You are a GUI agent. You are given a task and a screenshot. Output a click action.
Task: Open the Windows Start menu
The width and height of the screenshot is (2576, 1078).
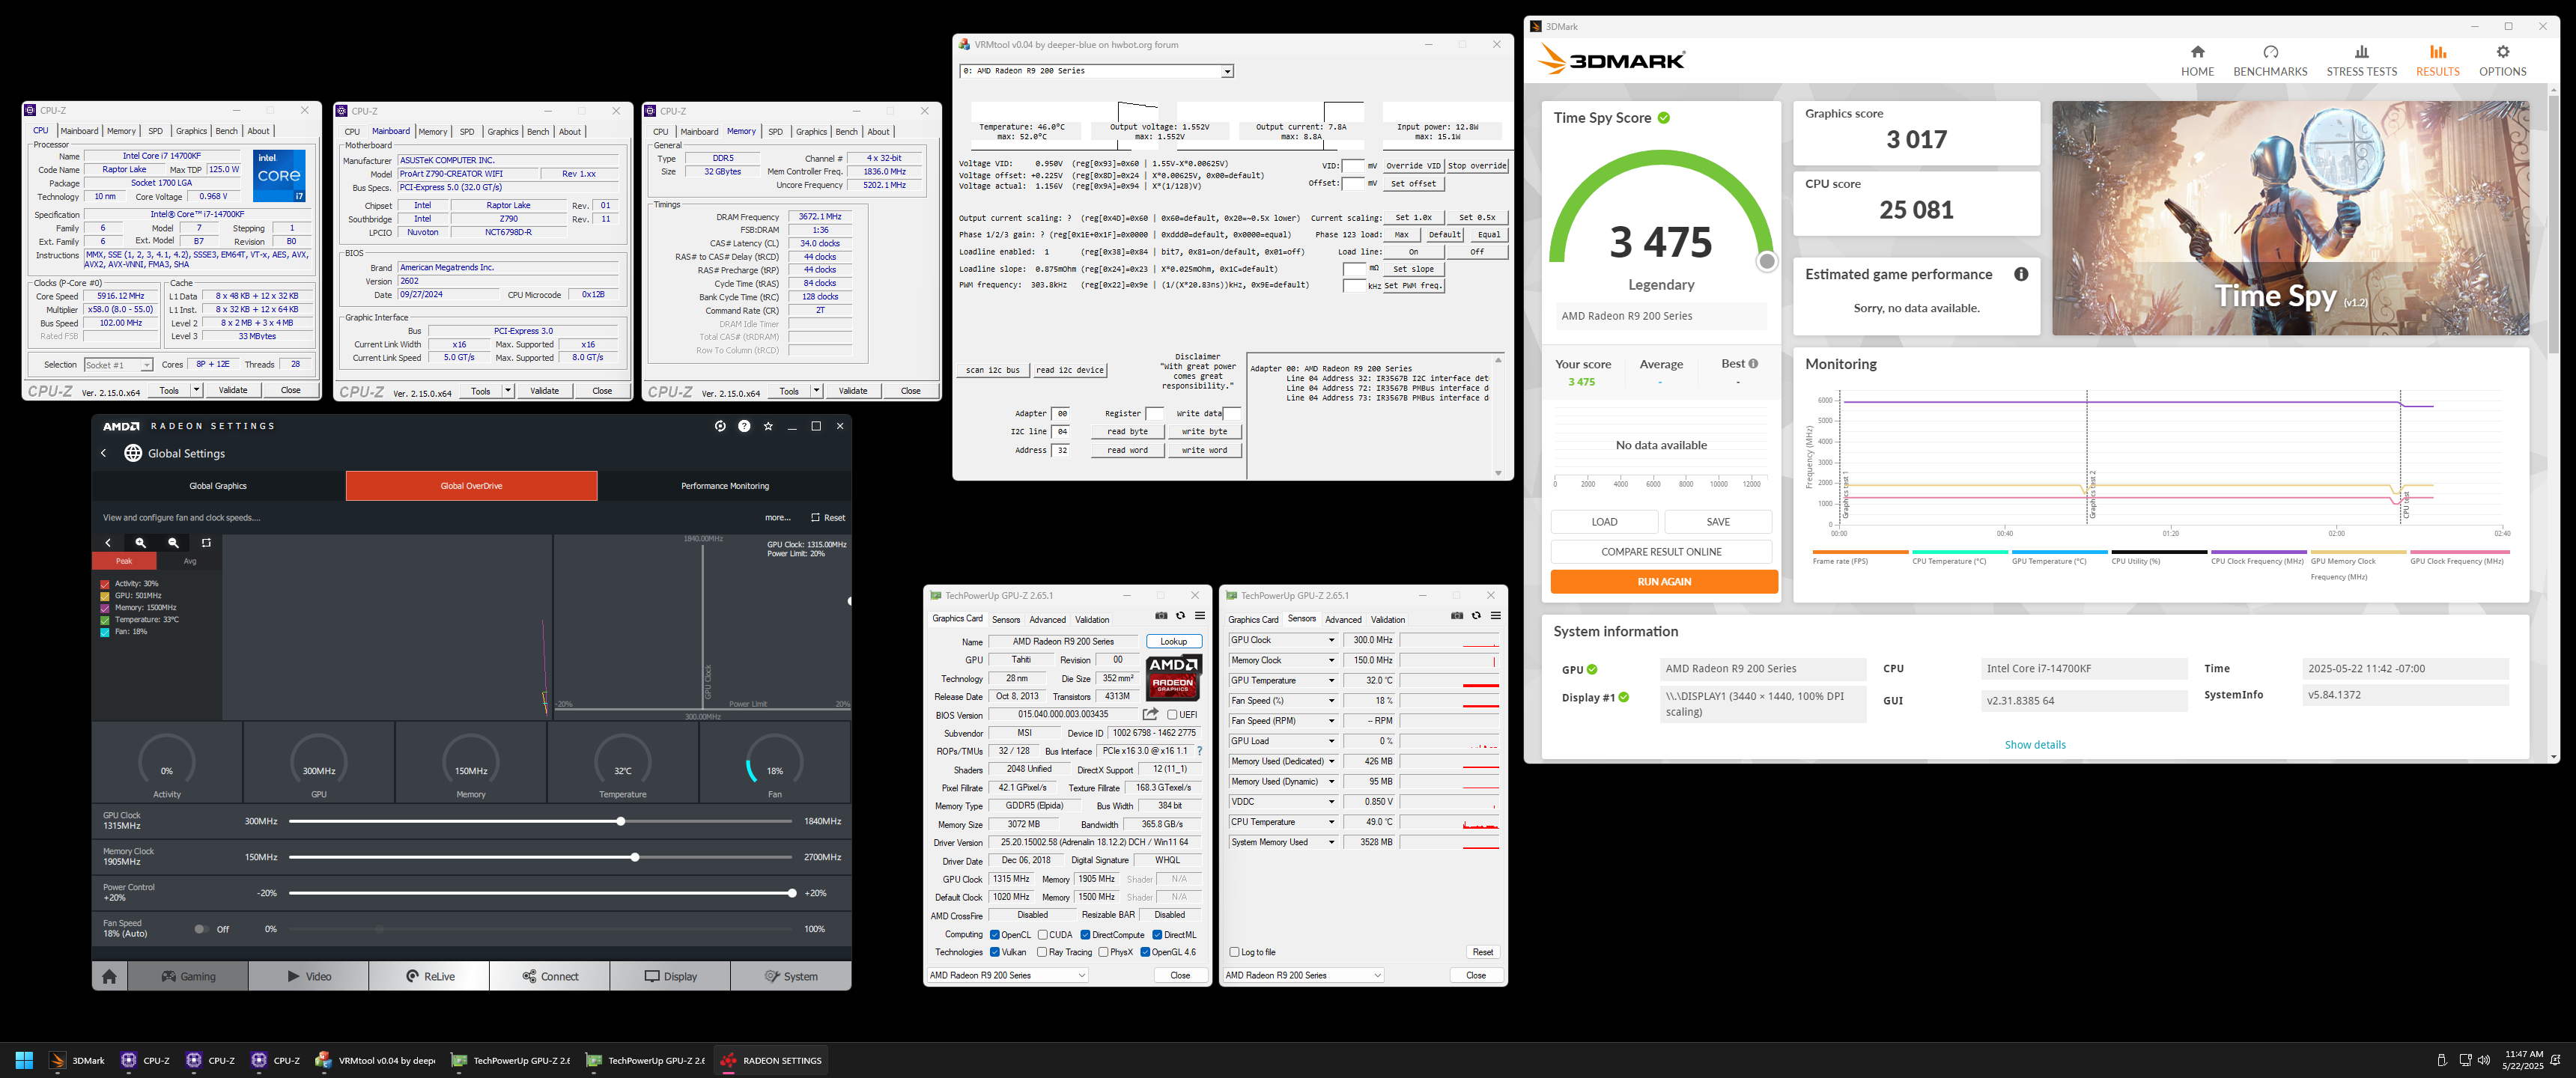click(25, 1060)
